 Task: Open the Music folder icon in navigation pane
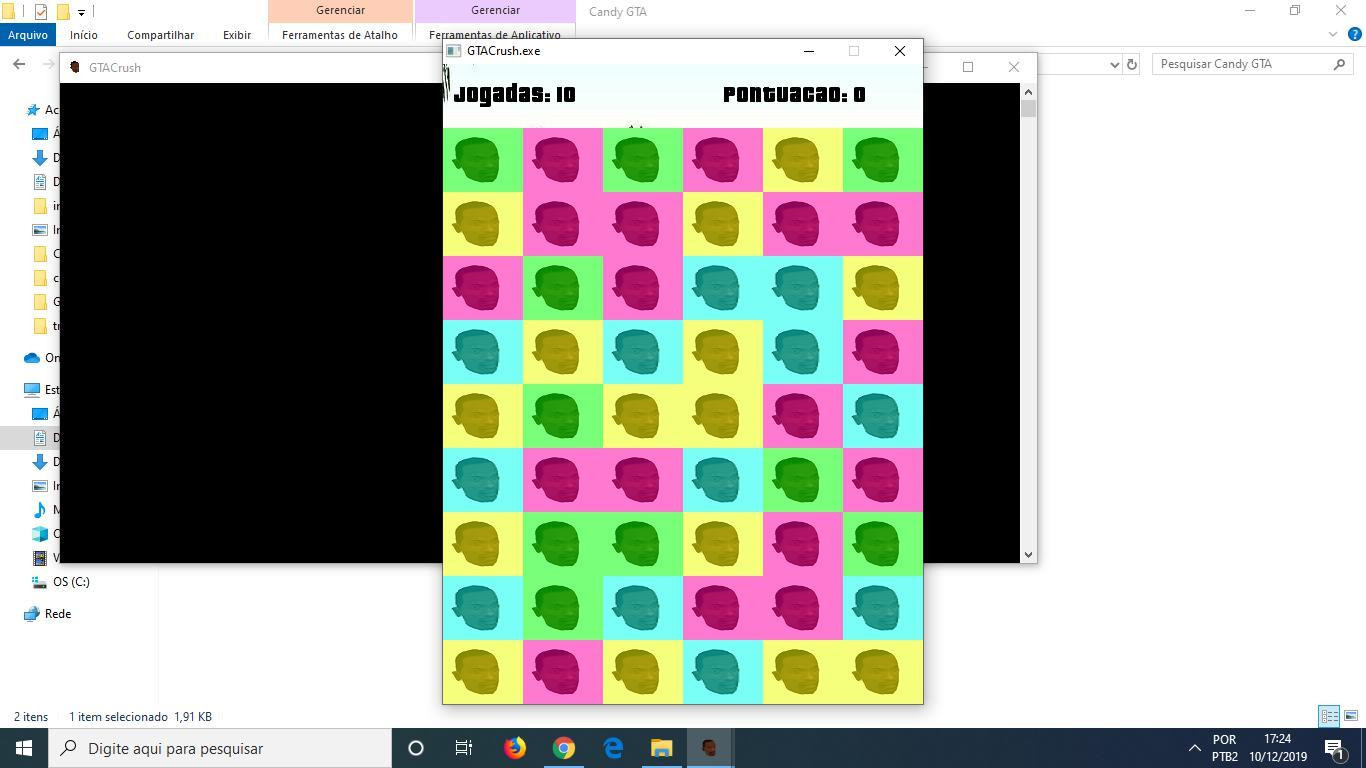point(40,509)
